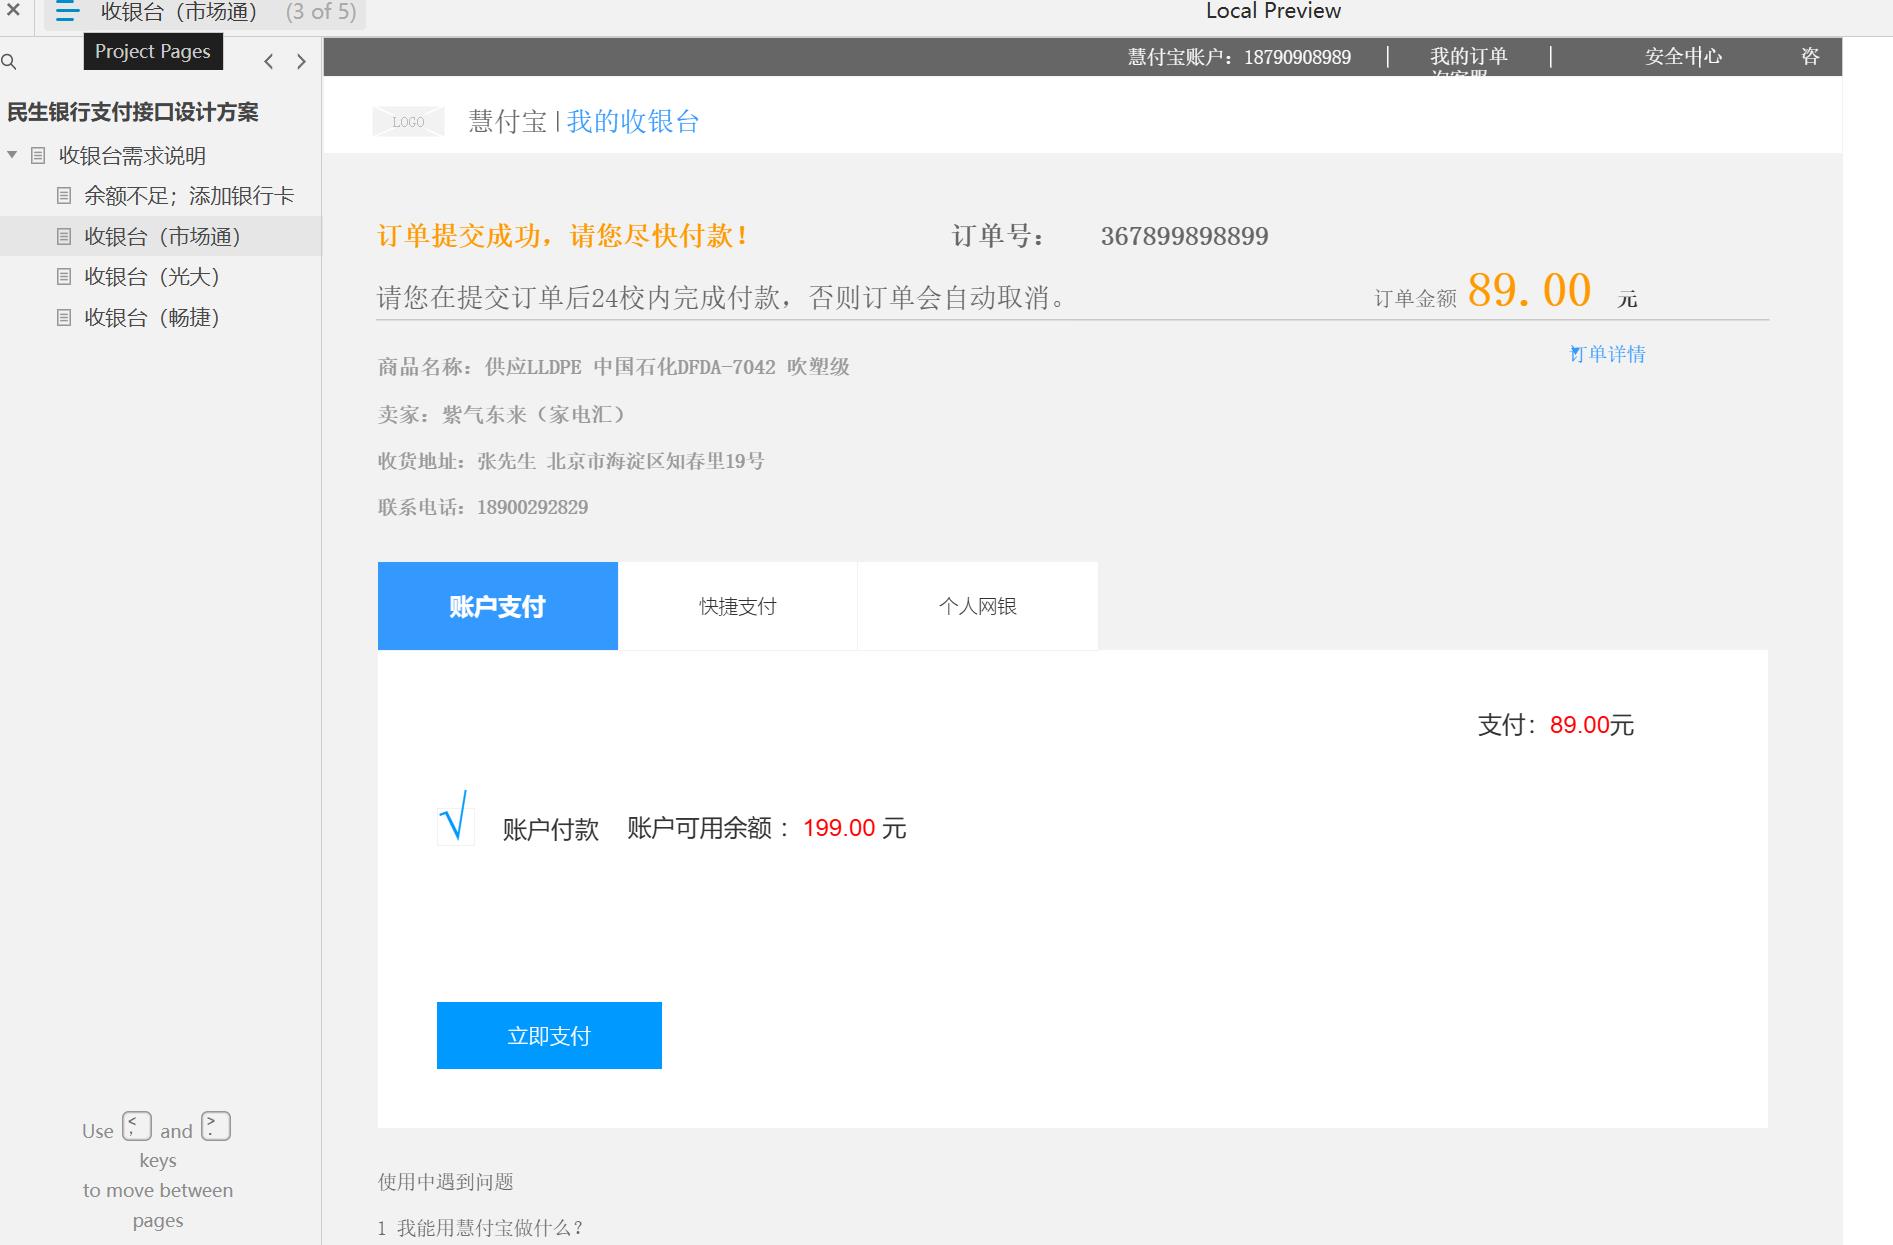Open the 收银台（畅捷） page

(x=151, y=318)
